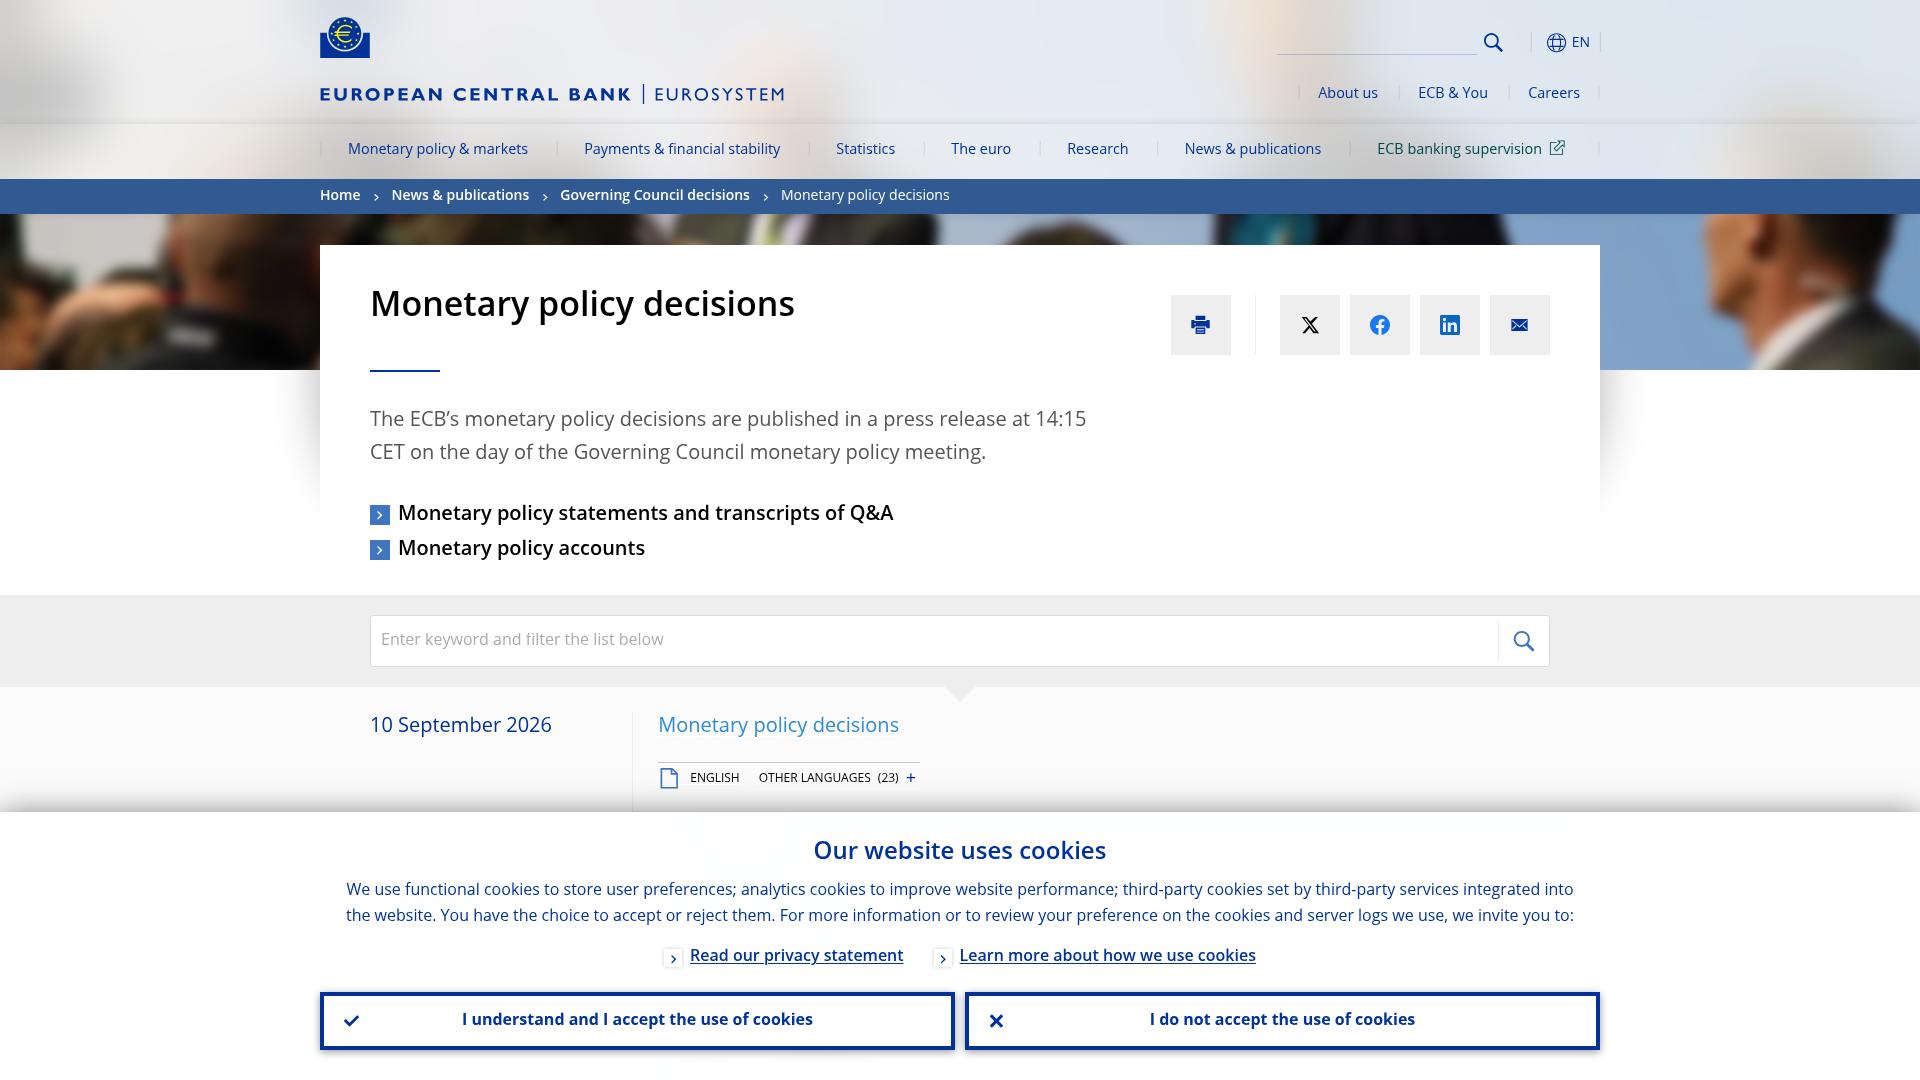This screenshot has width=1920, height=1080.
Task: Open ECB & You link
Action: pyautogui.click(x=1453, y=93)
